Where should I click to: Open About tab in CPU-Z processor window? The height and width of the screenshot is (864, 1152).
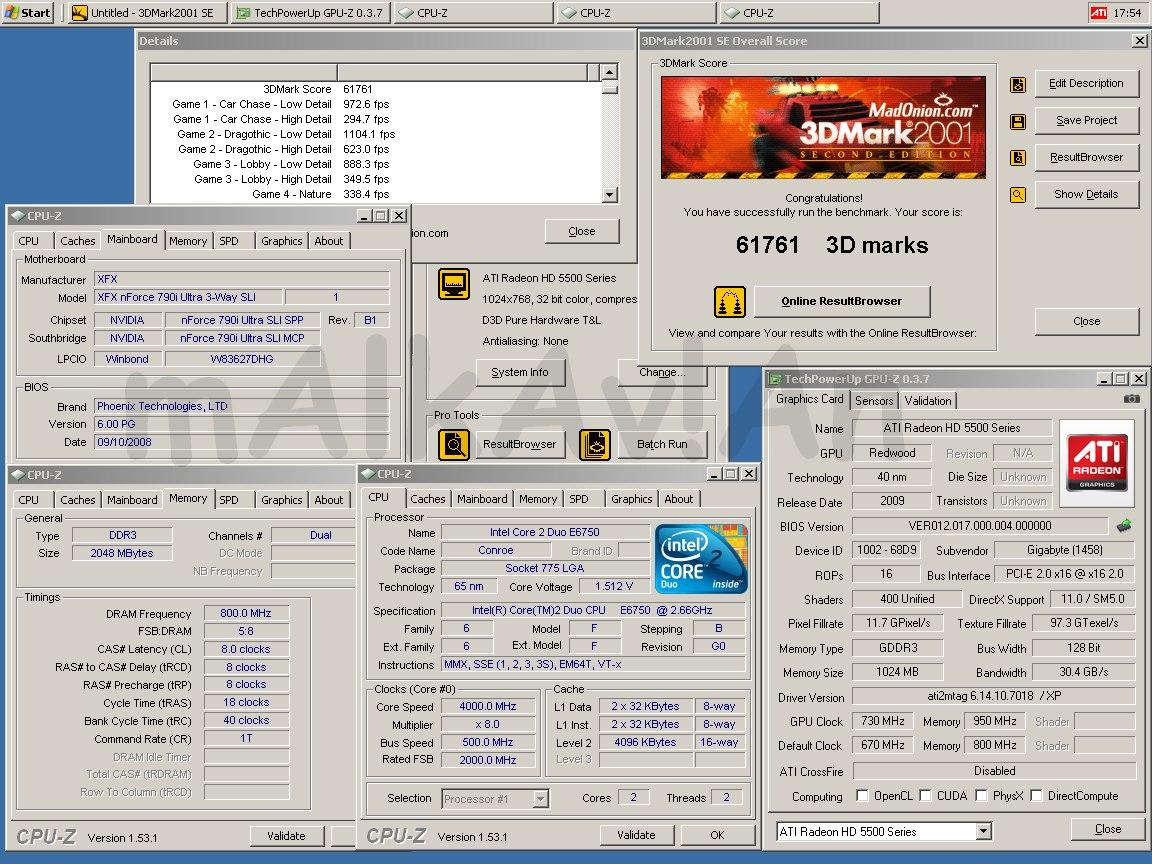click(679, 499)
